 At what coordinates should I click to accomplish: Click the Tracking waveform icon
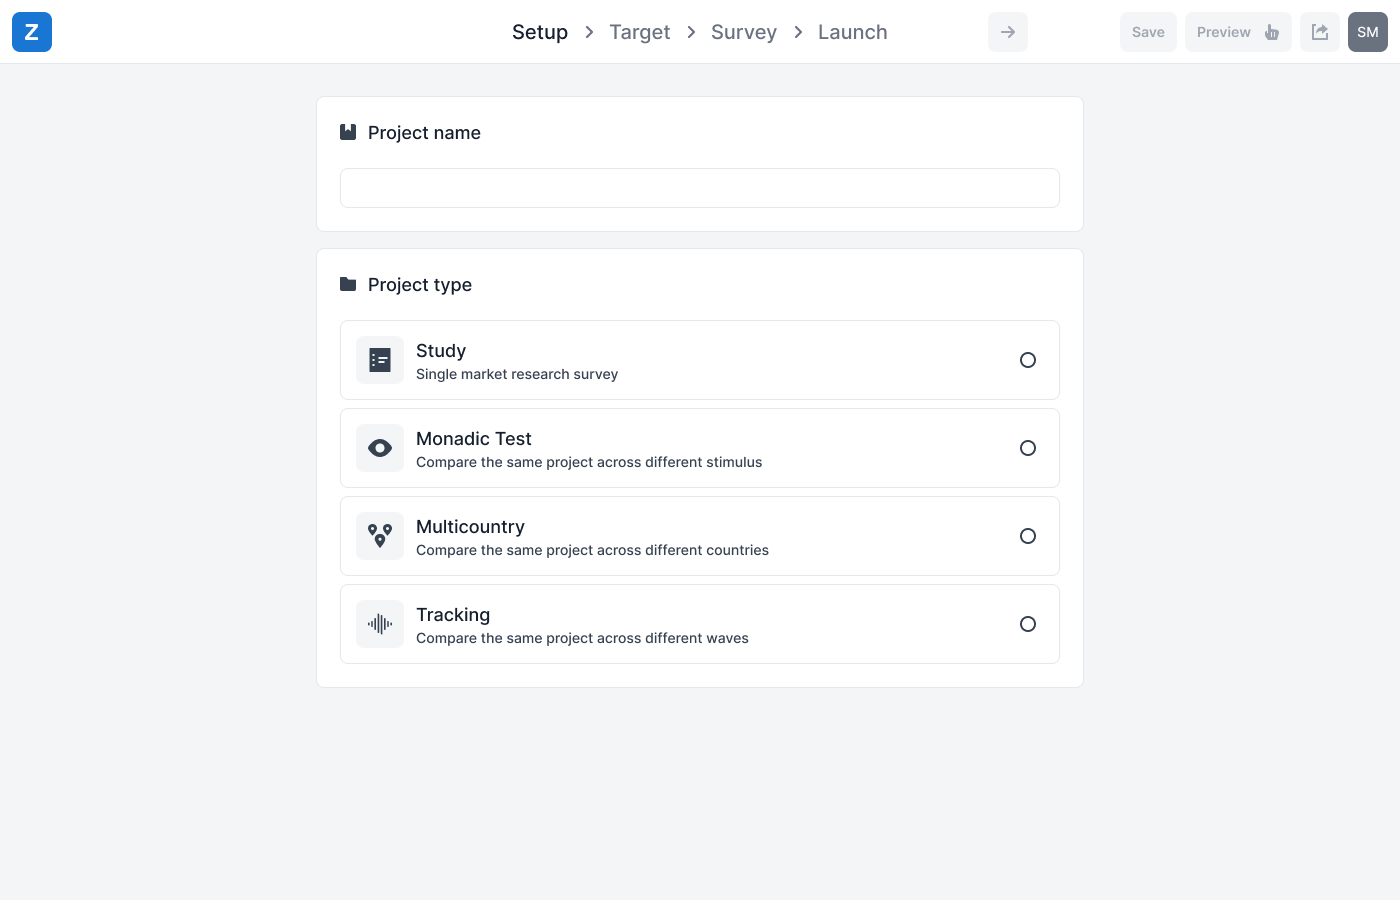click(380, 624)
